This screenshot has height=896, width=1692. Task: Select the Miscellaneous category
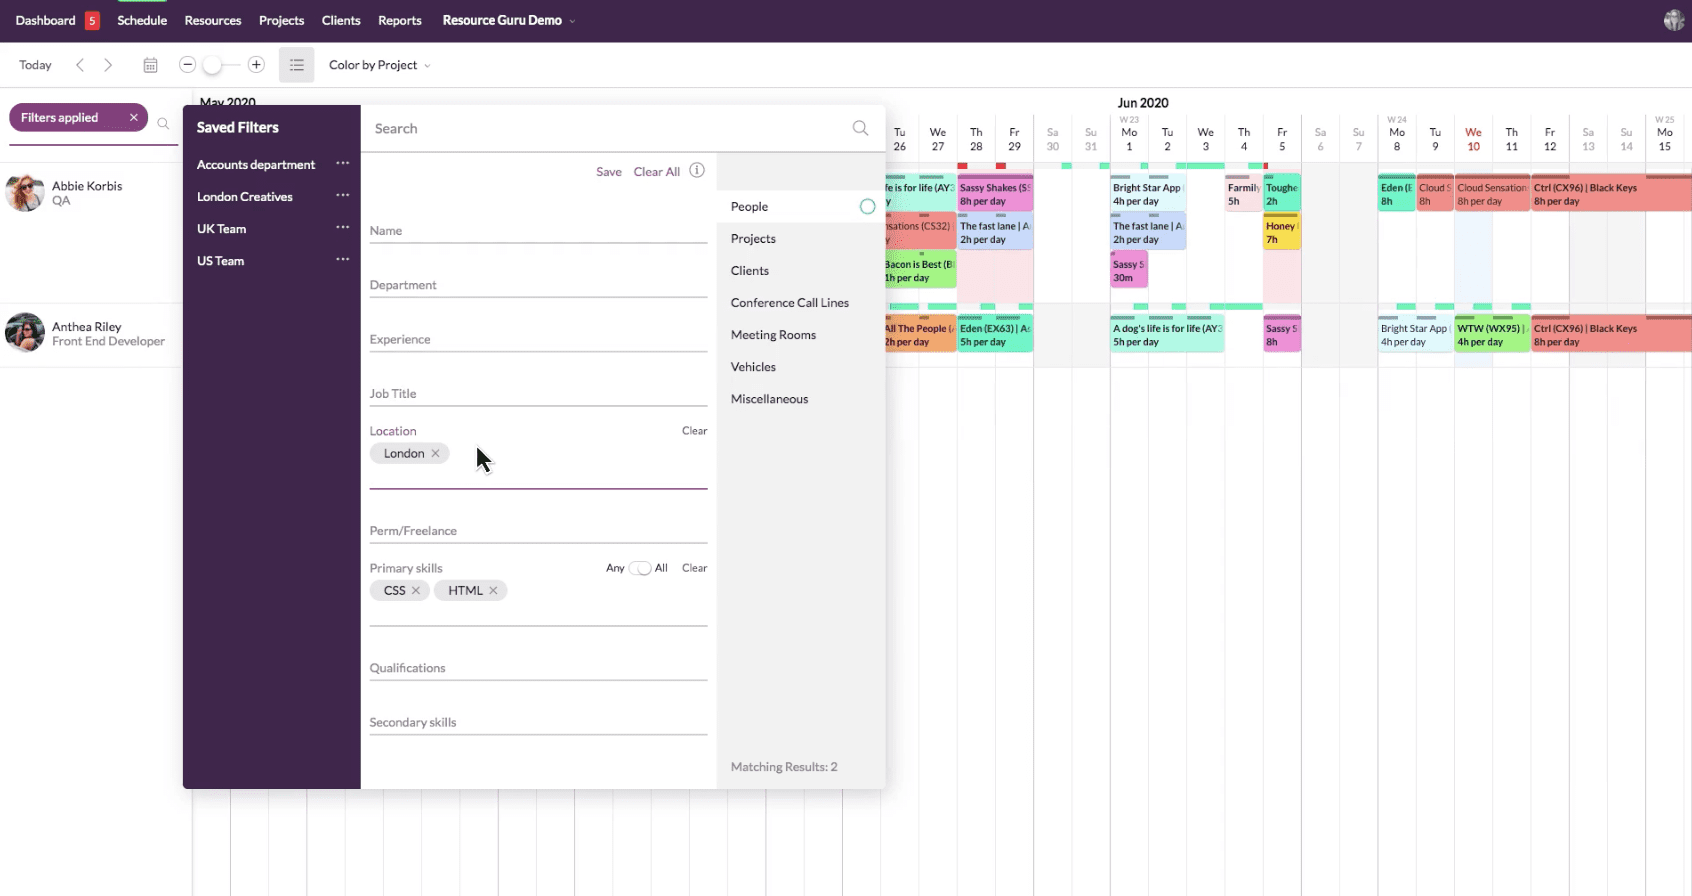pos(769,399)
